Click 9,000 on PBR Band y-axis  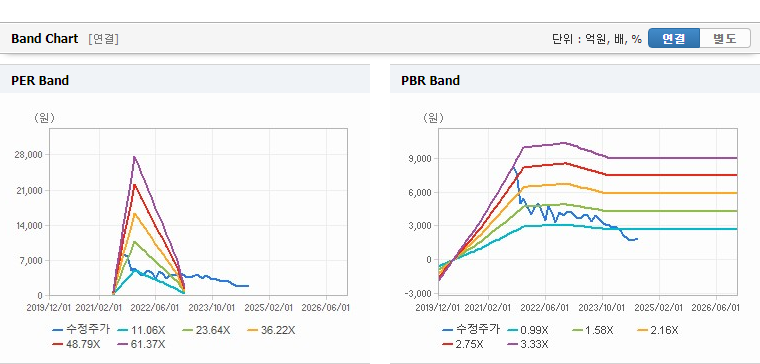pos(420,158)
